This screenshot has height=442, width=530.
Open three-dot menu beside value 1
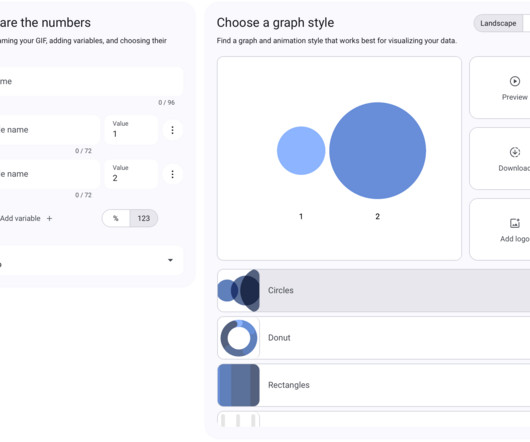[x=172, y=130]
